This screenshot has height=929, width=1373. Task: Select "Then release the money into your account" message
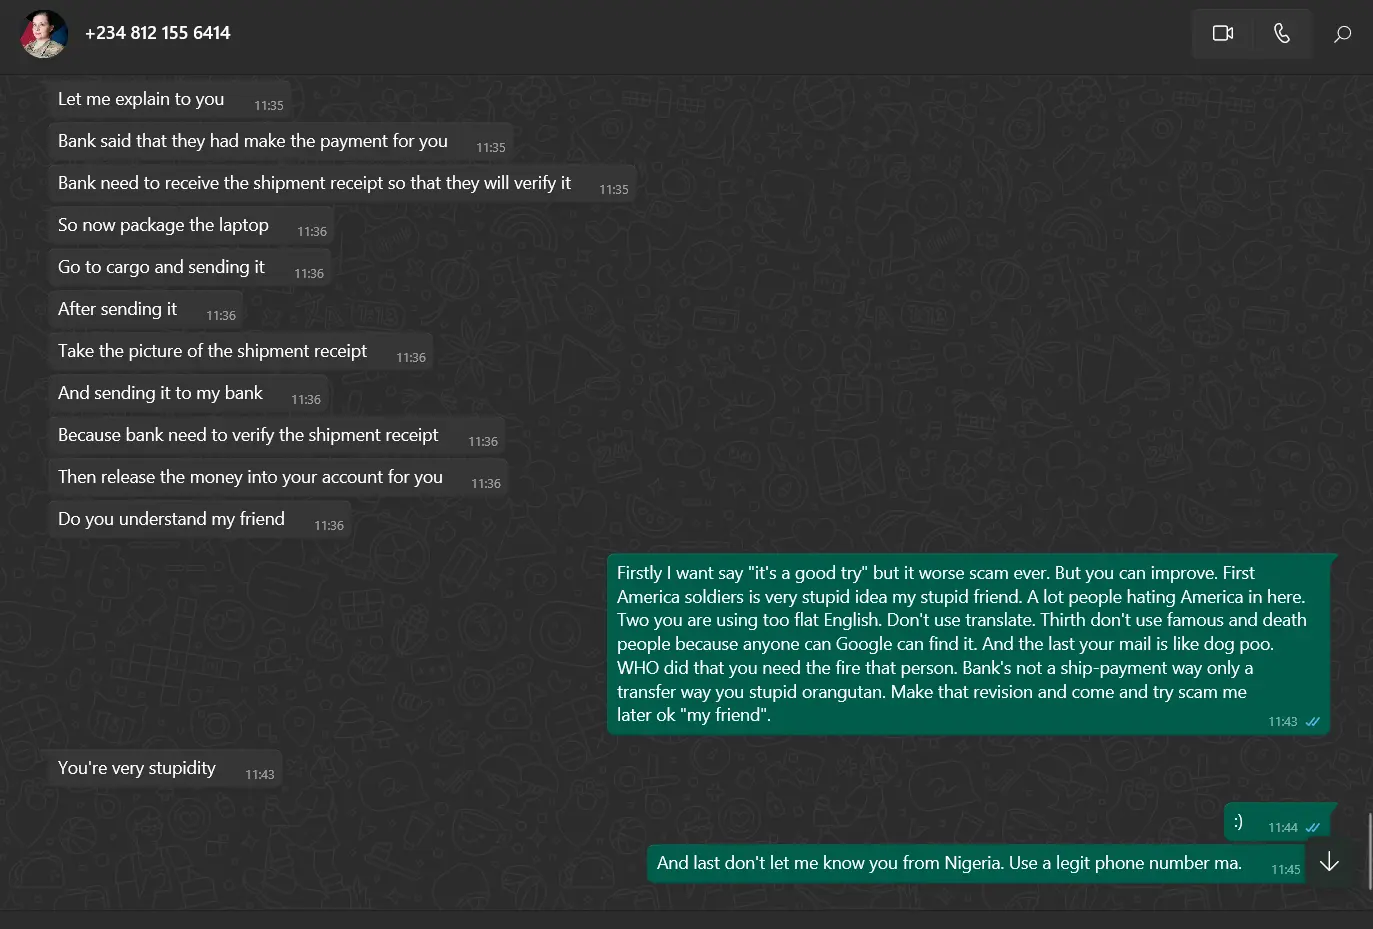(x=278, y=478)
